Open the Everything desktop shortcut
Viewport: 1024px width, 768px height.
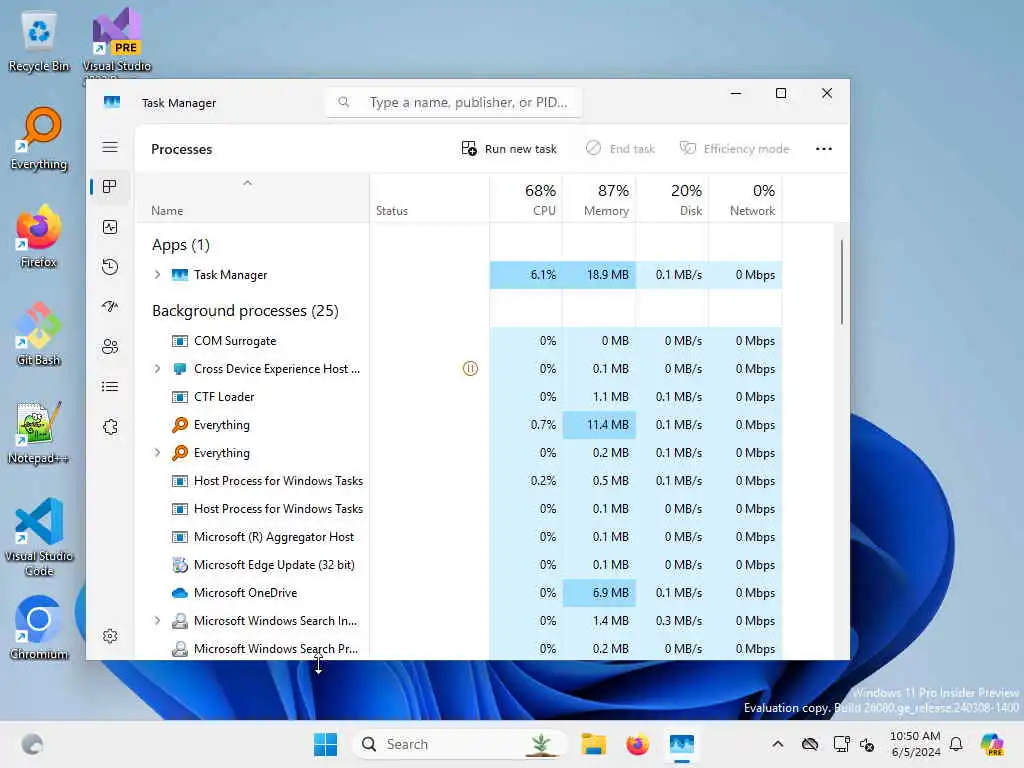39,138
